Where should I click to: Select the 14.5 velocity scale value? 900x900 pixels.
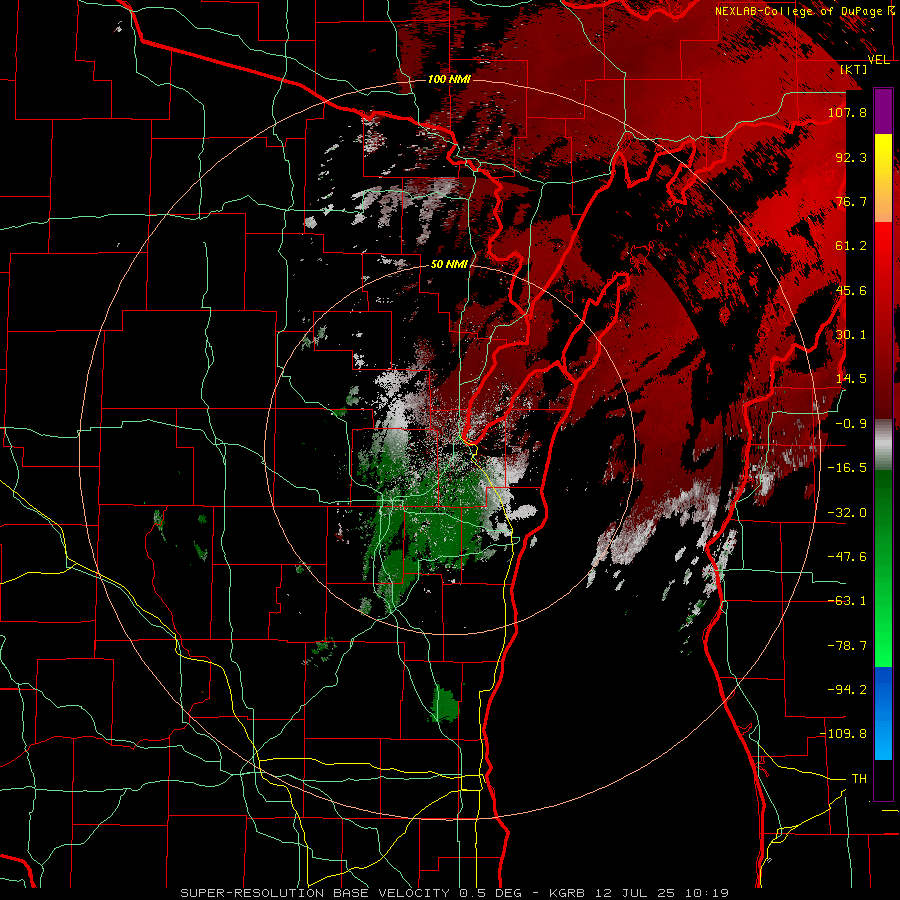pos(851,379)
